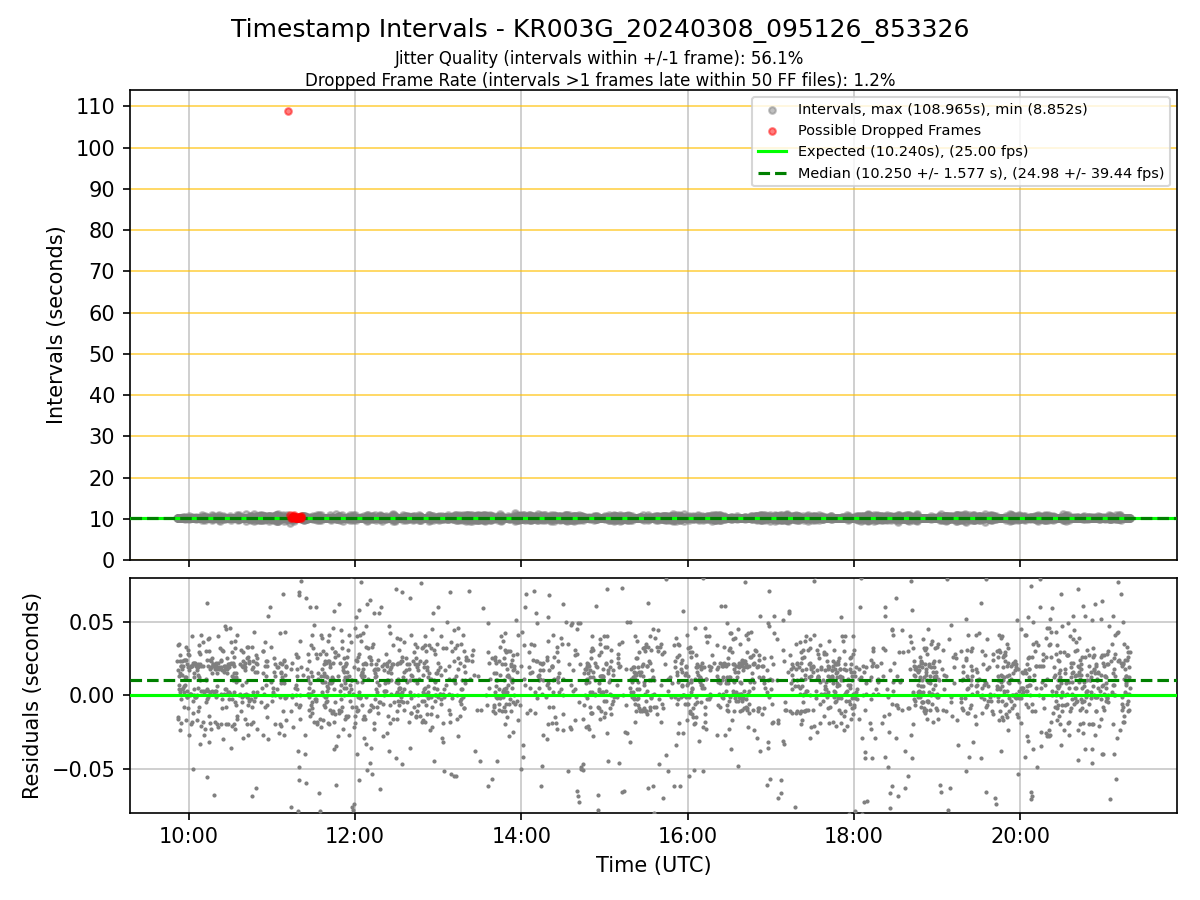The width and height of the screenshot is (1200, 900).
Task: Click the '60' y-axis tick label
Action: 102,313
